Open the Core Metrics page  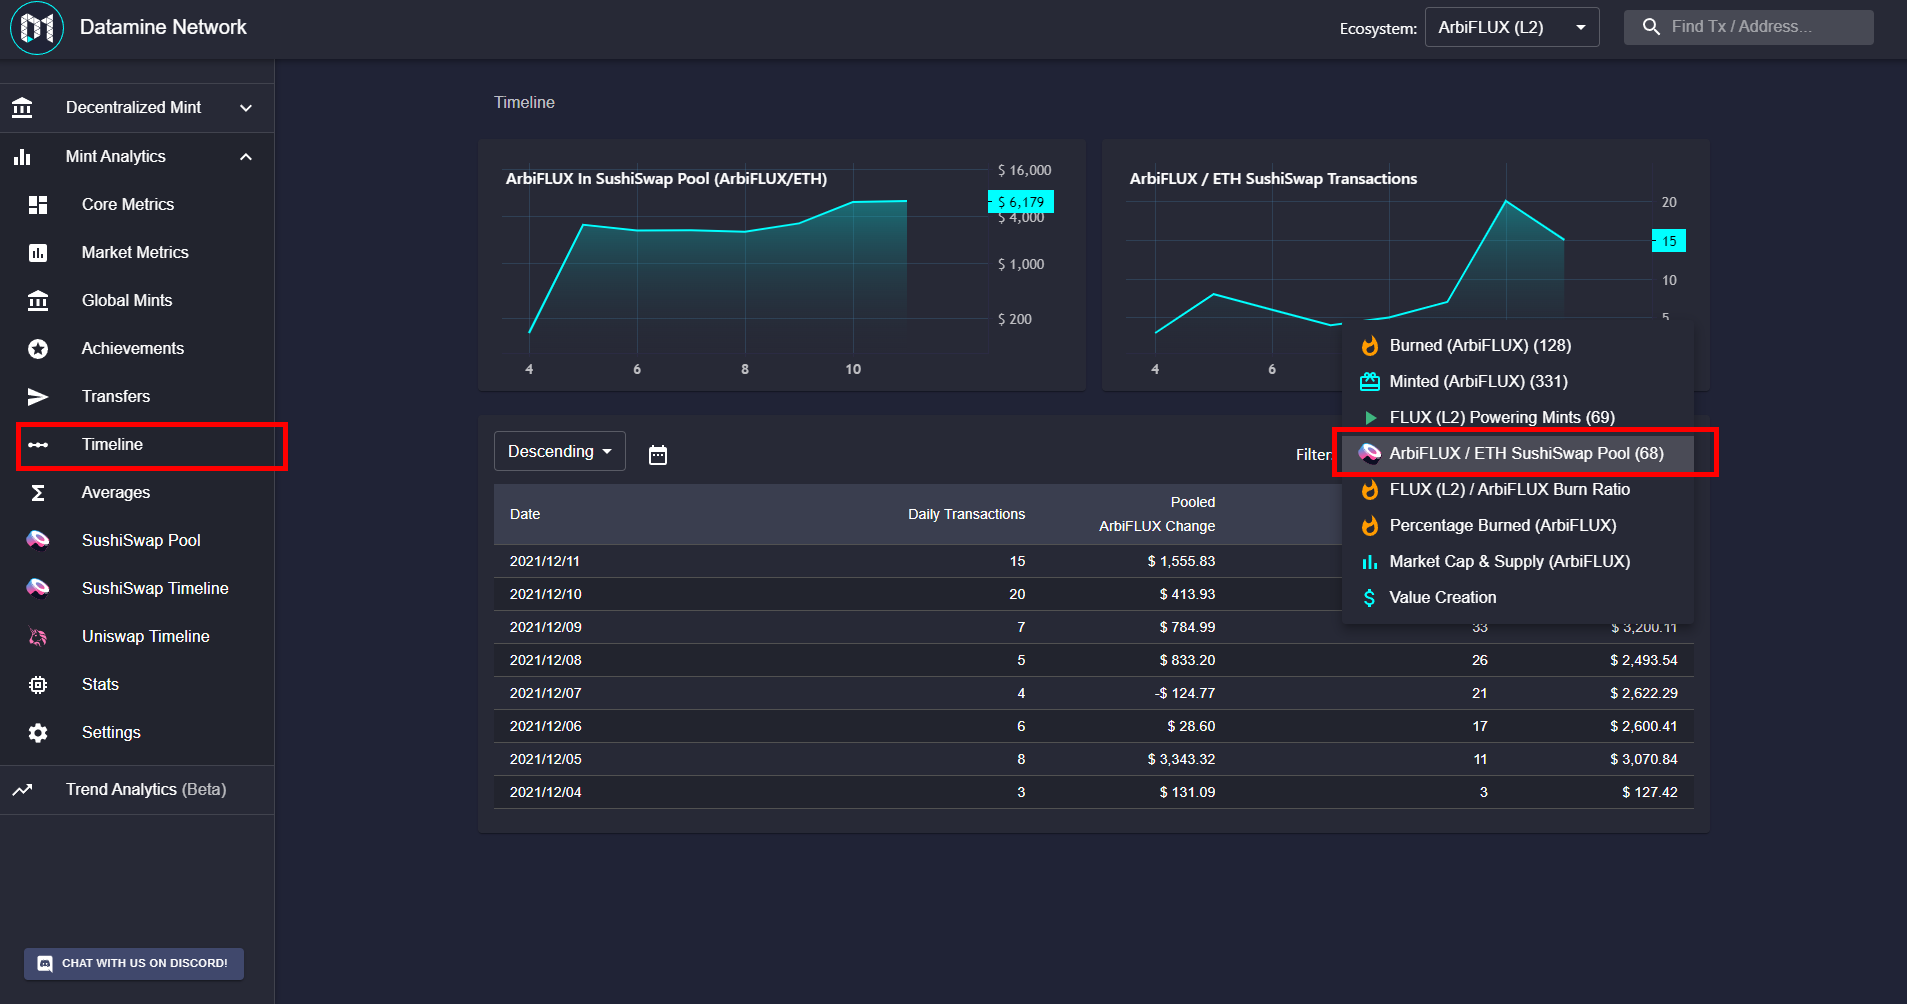137,204
